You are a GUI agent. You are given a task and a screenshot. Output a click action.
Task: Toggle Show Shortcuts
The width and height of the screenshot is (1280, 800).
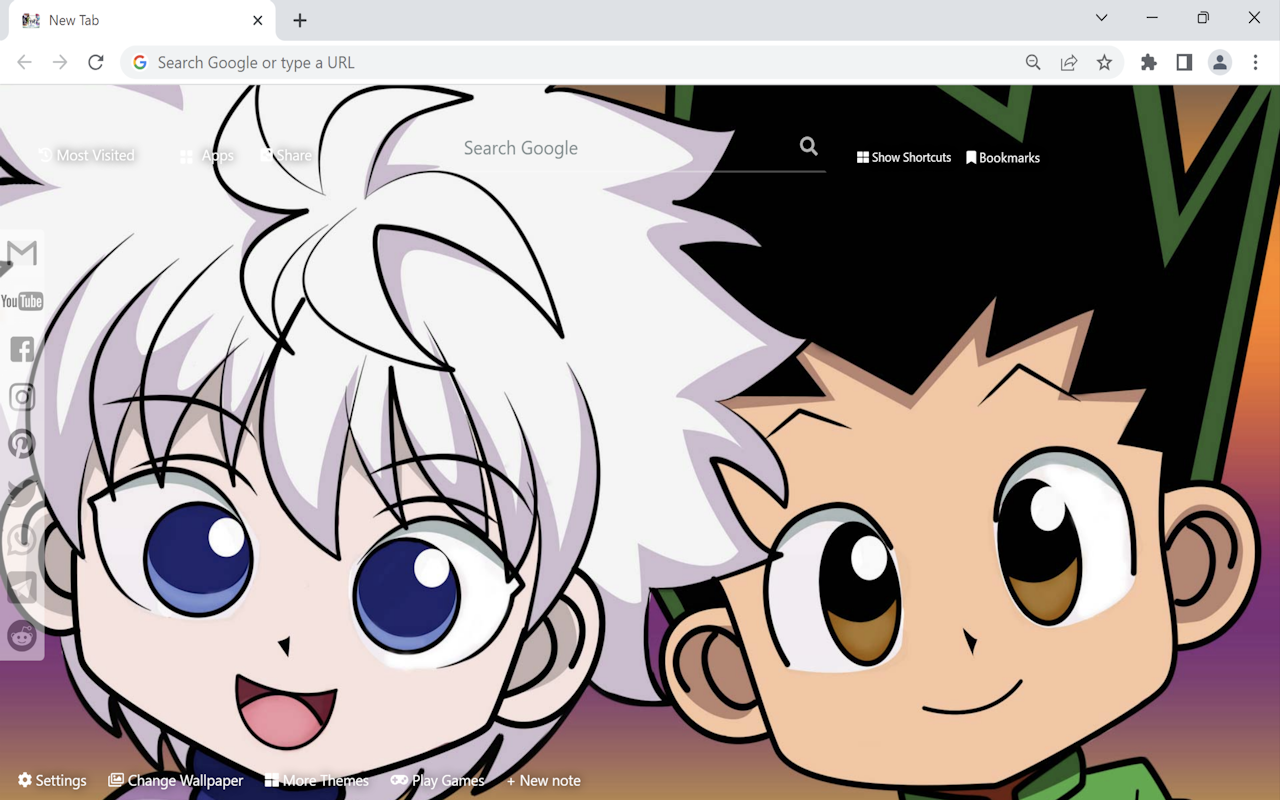[903, 157]
